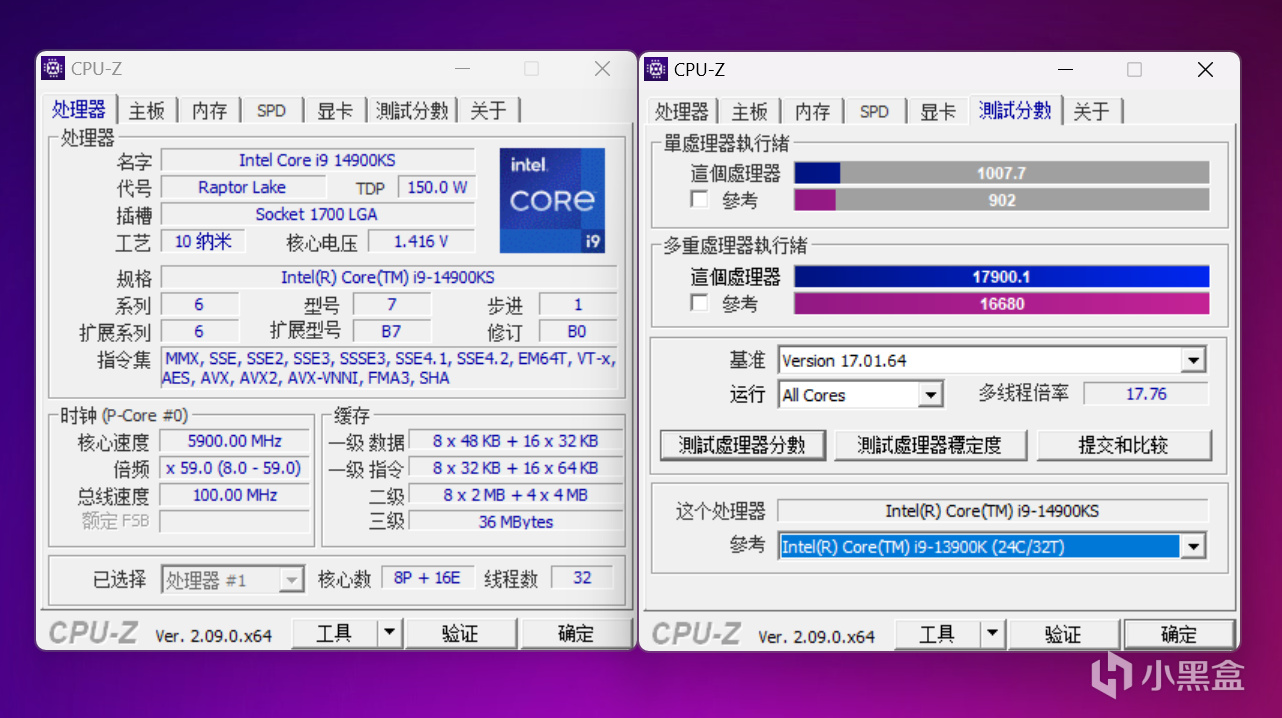Click the 三级 cache 36 MBytes value
The width and height of the screenshot is (1282, 718).
[x=516, y=522]
